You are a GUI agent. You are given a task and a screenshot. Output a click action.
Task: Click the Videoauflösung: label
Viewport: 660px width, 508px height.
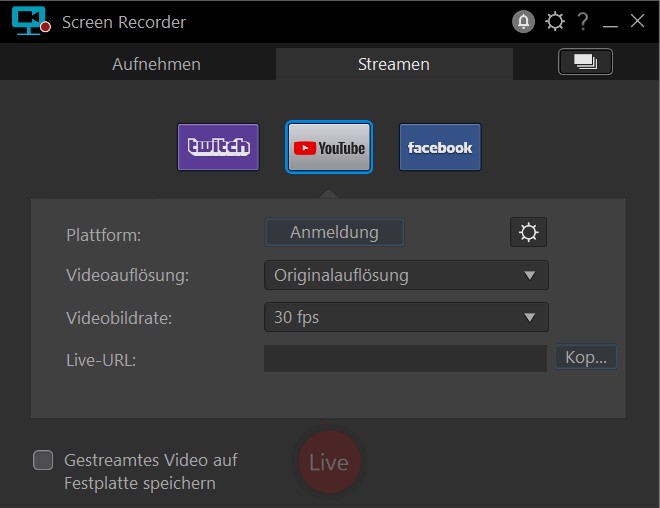click(128, 276)
